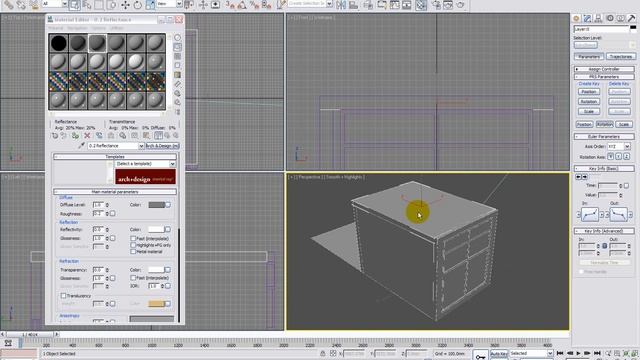This screenshot has height=360, width=640.
Task: Select the Rotate tool in main toolbar
Action: tap(138, 5)
